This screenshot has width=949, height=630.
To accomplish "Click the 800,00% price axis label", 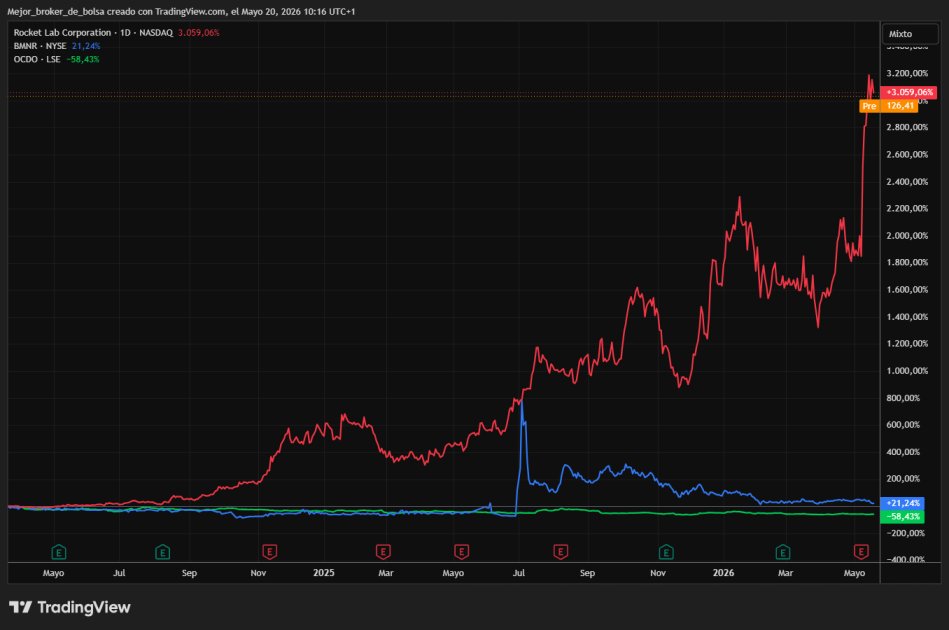I will (903, 398).
